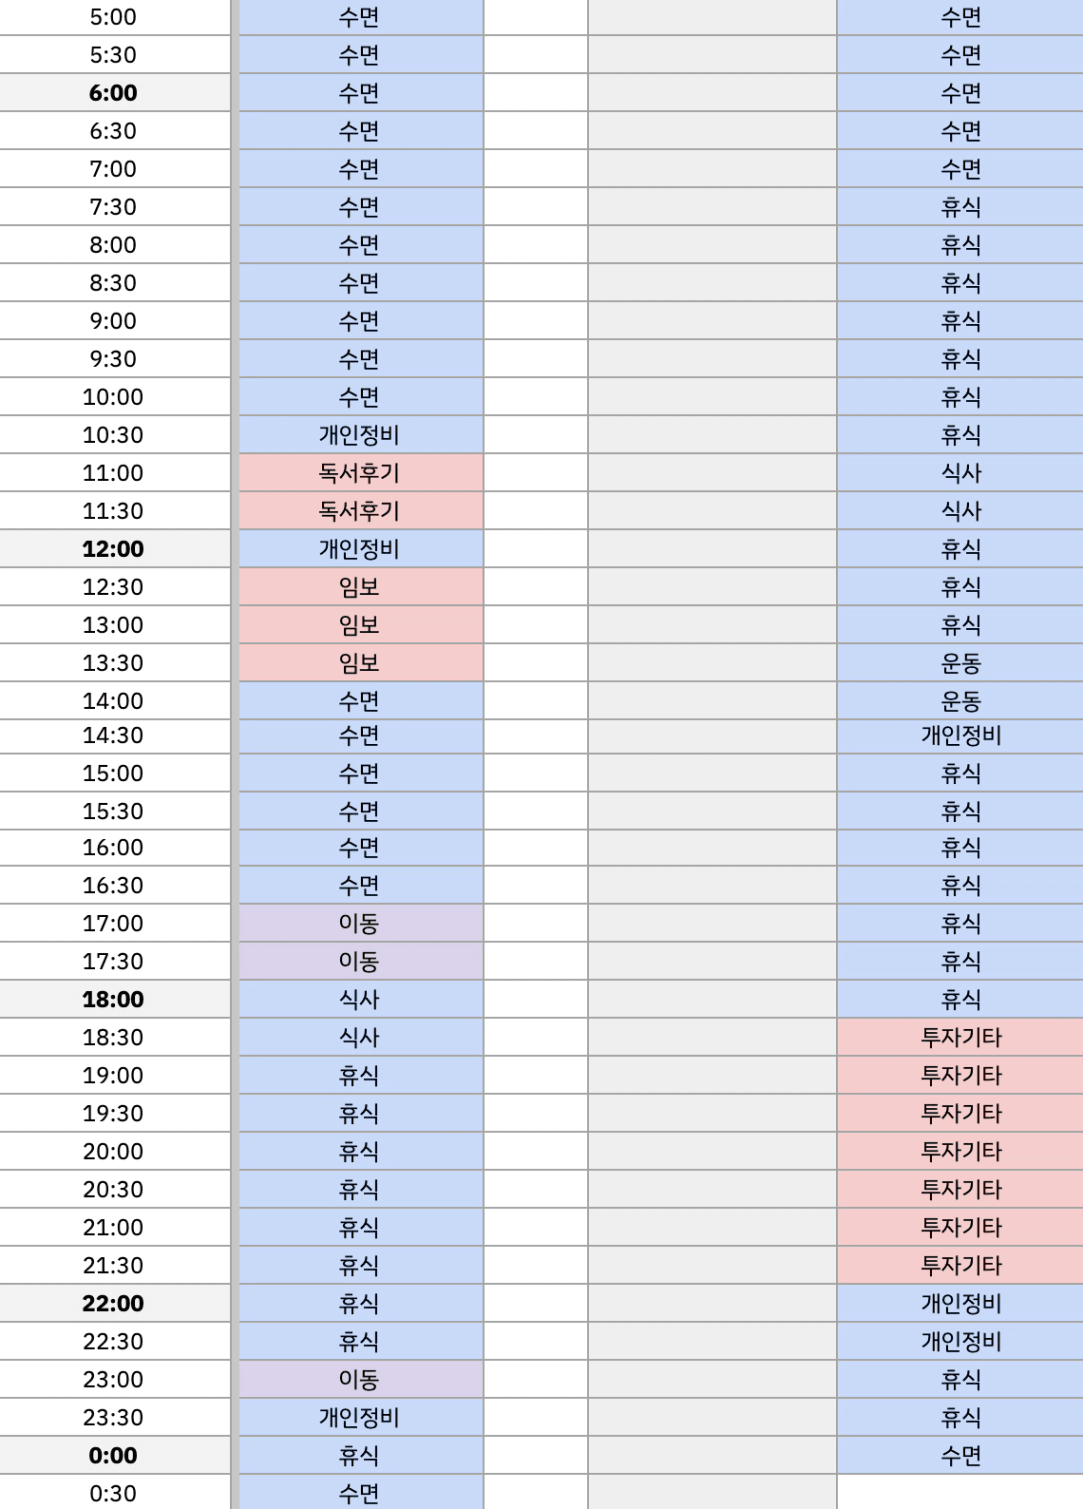Click the 임보 cell in the 12:30 row
The image size is (1083, 1509).
point(360,587)
